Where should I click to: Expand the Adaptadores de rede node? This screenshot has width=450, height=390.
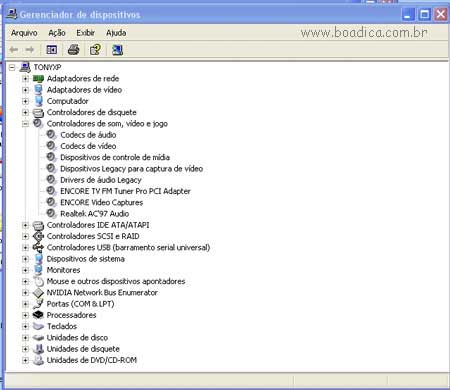pos(25,79)
